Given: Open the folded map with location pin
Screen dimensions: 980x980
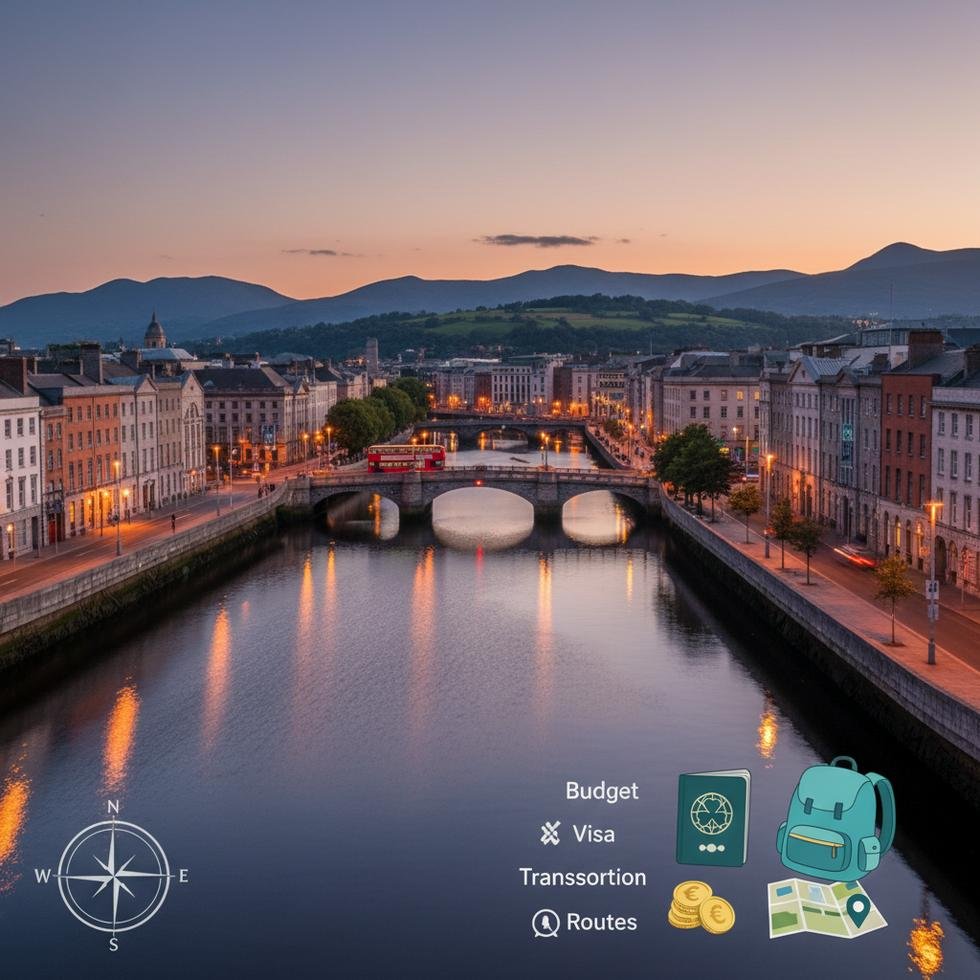Looking at the screenshot, I should coord(825,908).
